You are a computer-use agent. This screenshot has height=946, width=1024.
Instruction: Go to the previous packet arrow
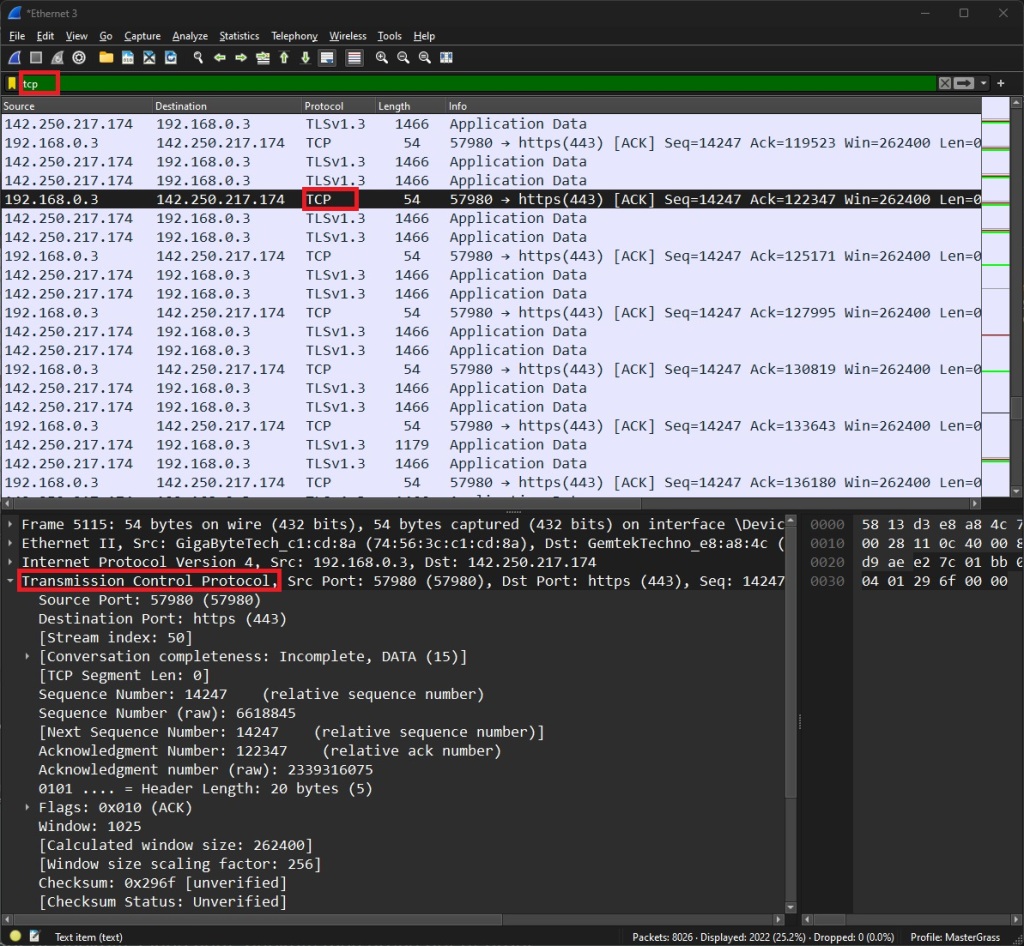219,58
